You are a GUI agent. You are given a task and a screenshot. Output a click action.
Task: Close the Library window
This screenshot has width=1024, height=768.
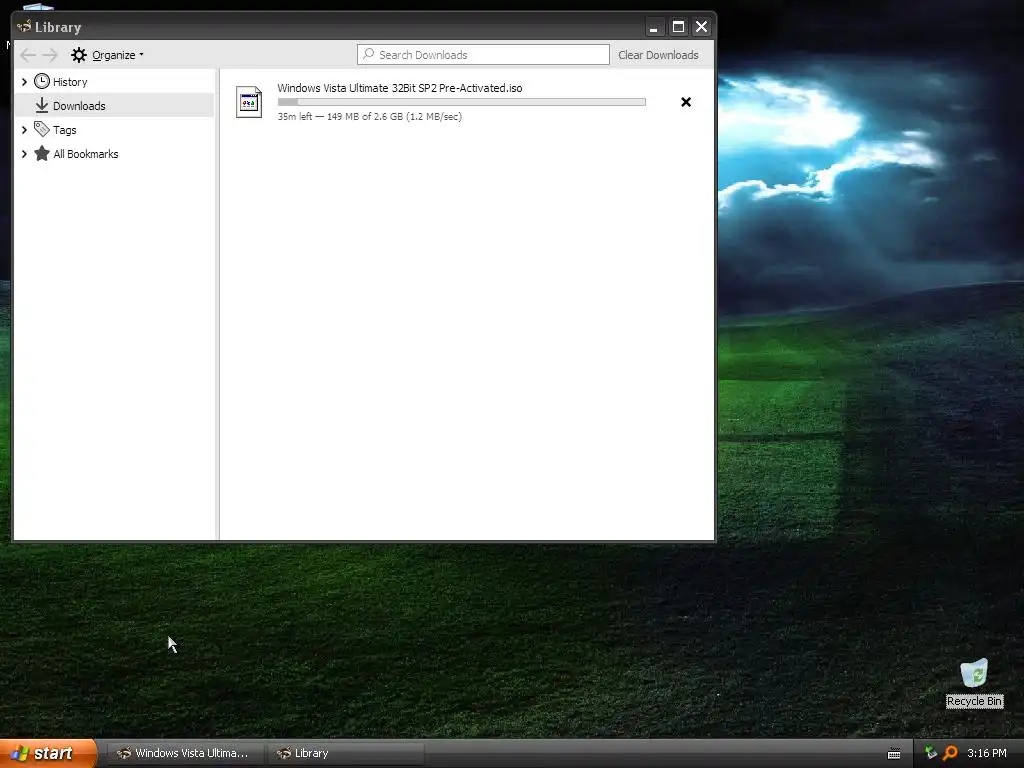[701, 27]
